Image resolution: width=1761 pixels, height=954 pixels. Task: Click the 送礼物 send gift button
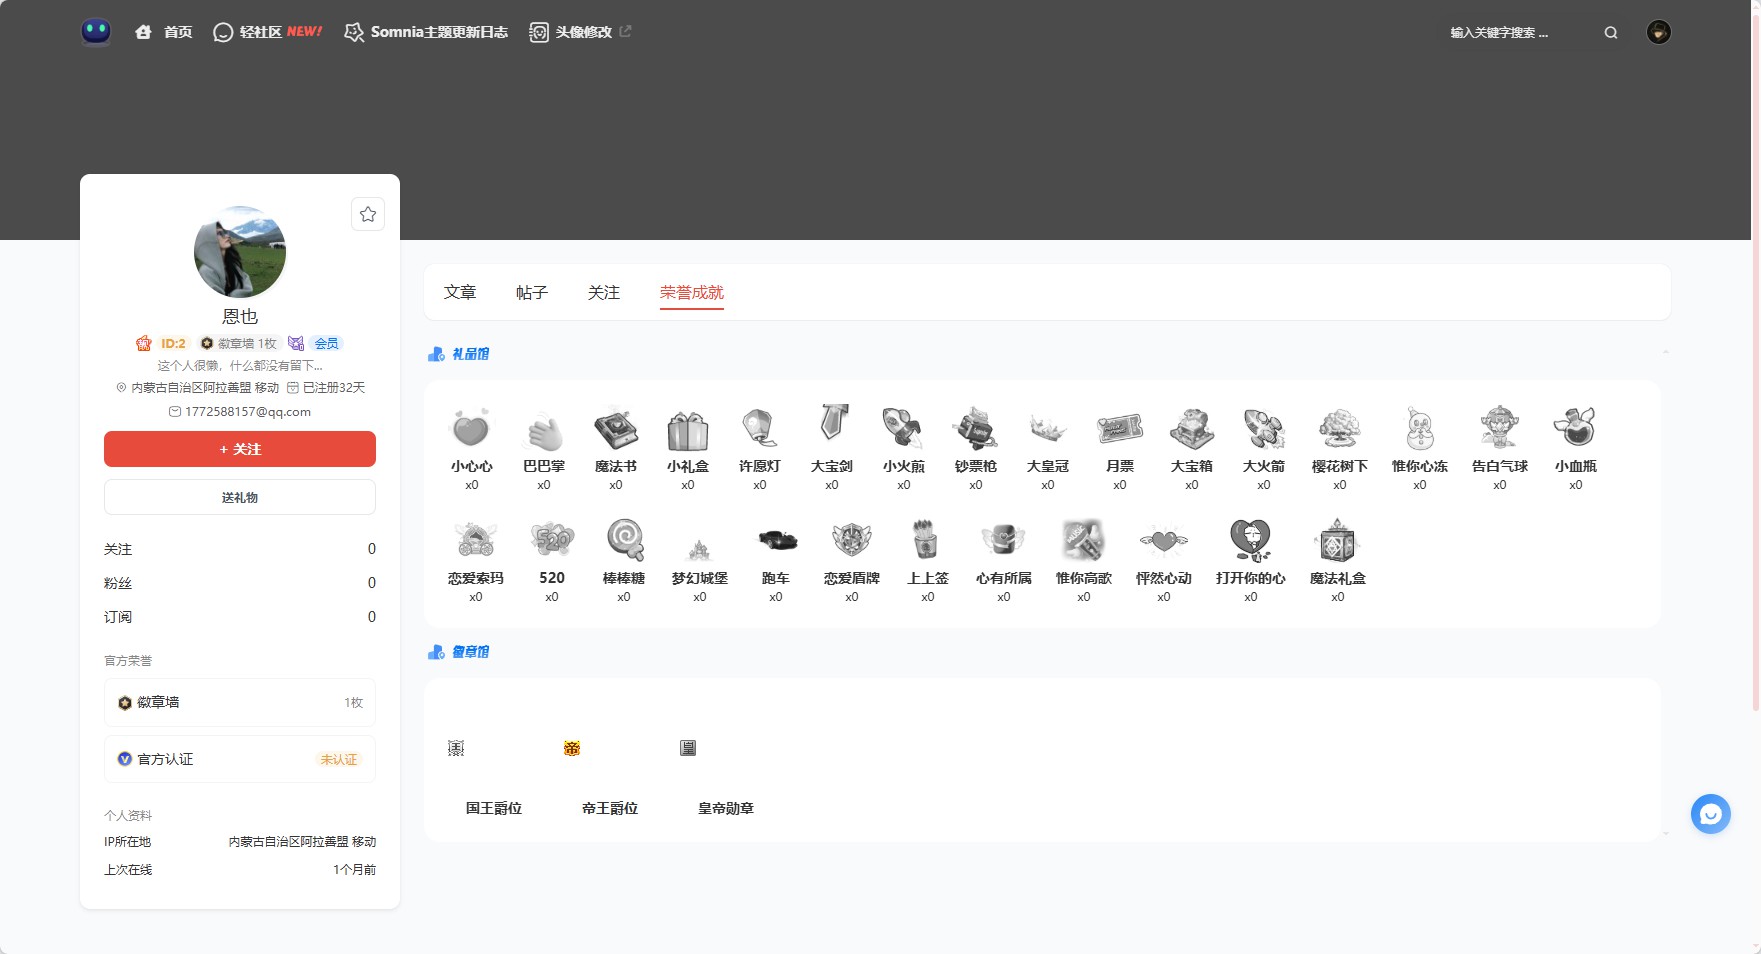click(240, 497)
